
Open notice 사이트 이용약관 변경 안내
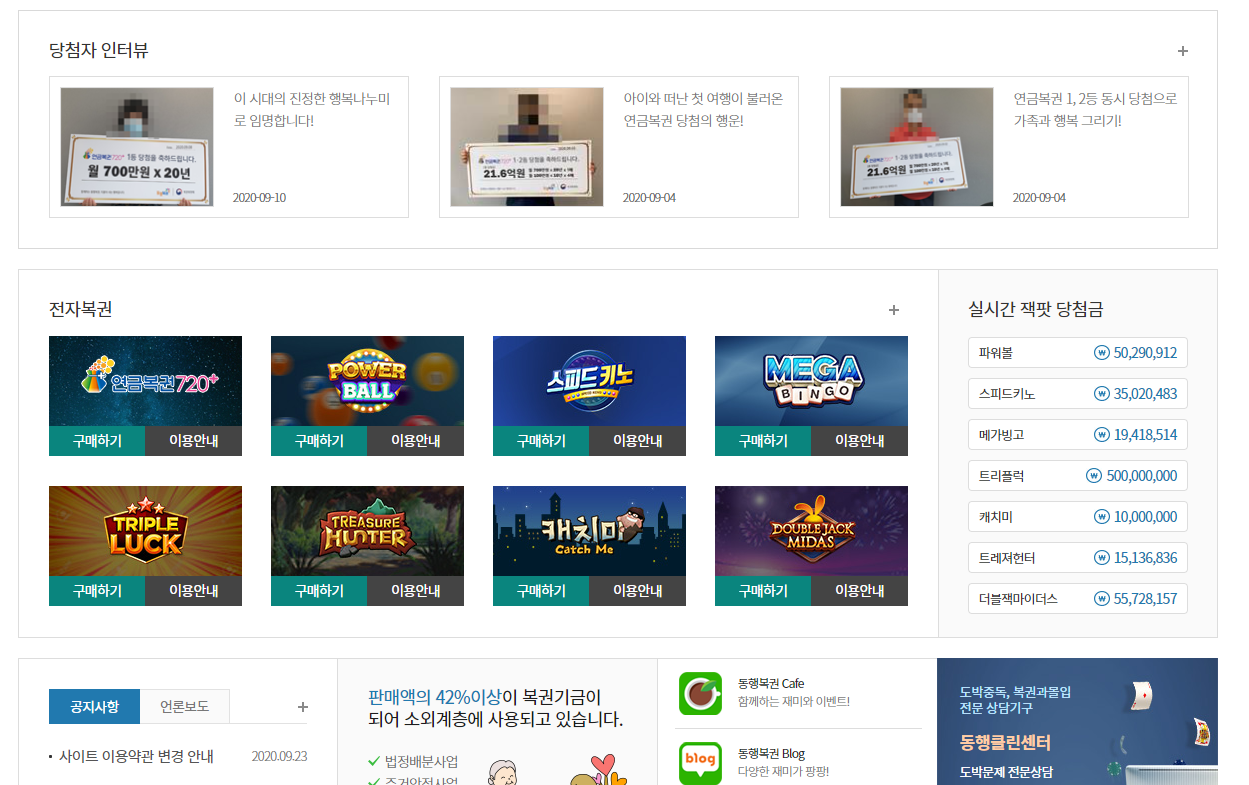tap(136, 757)
